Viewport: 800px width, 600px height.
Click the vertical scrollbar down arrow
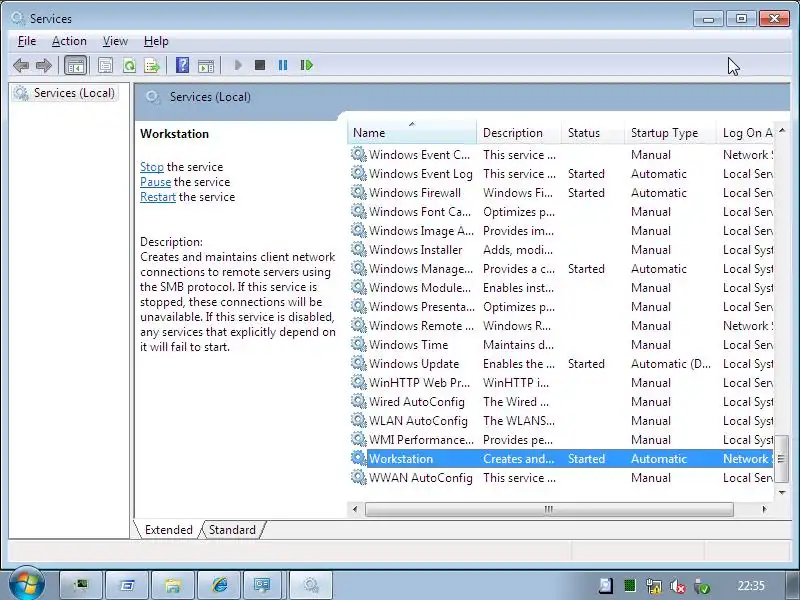[x=782, y=492]
